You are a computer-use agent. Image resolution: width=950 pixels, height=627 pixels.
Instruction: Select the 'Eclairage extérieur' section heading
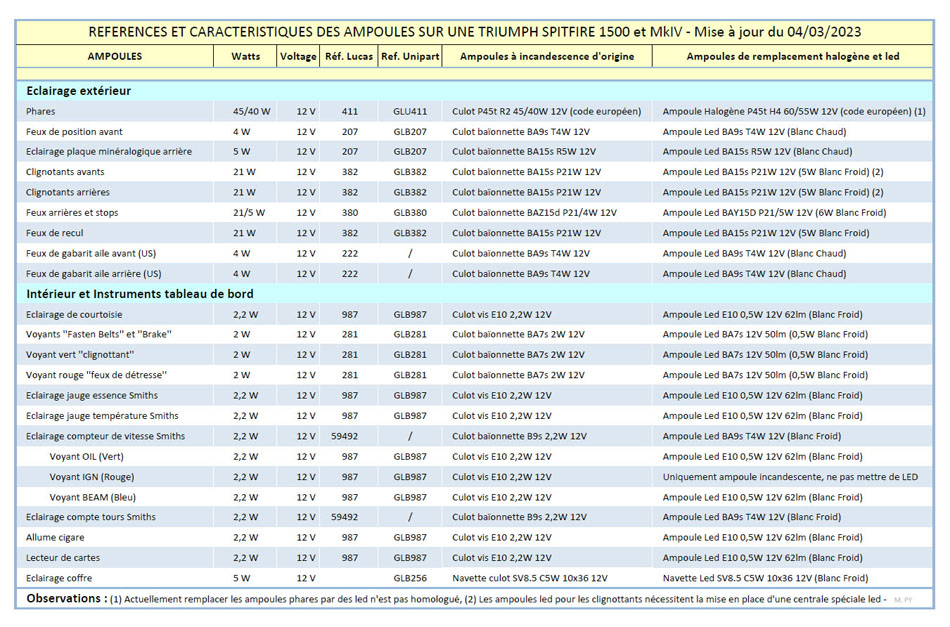click(79, 91)
